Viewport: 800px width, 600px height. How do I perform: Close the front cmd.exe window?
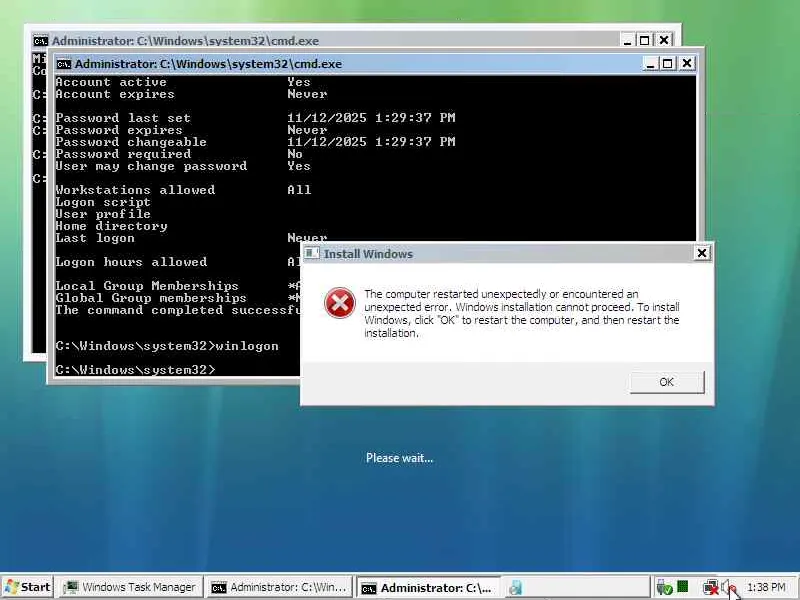[x=687, y=63]
